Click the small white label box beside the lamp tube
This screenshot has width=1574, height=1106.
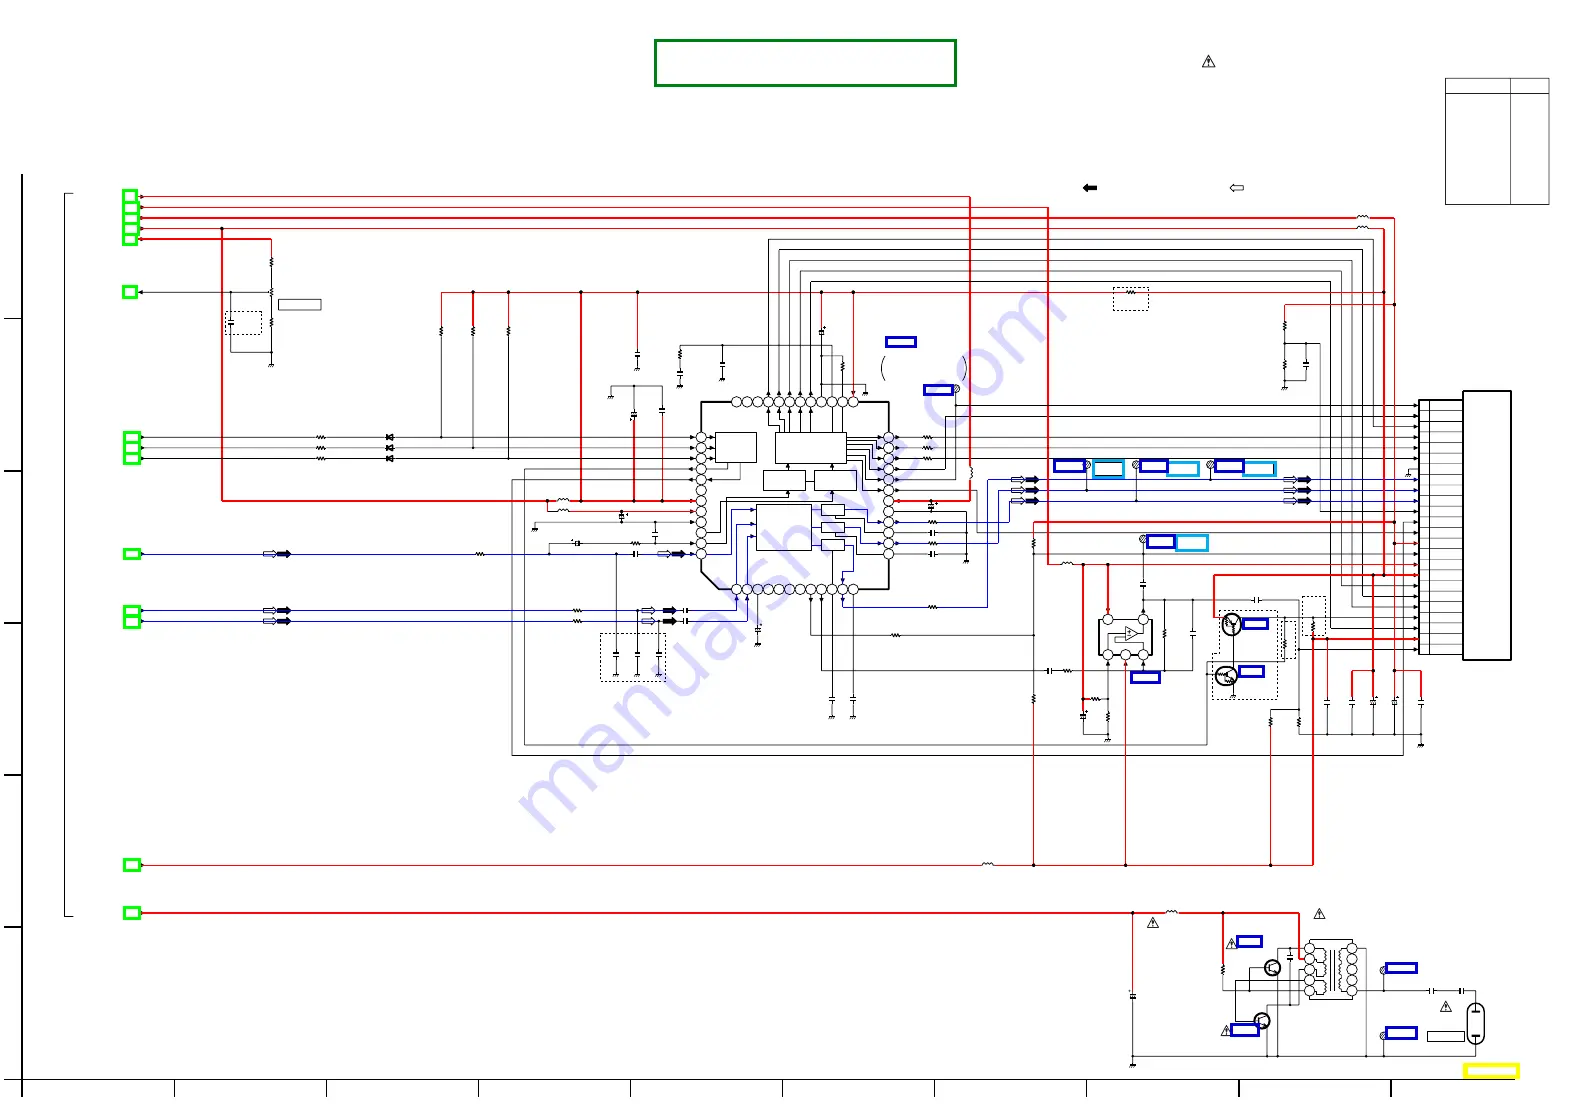pos(1445,1036)
